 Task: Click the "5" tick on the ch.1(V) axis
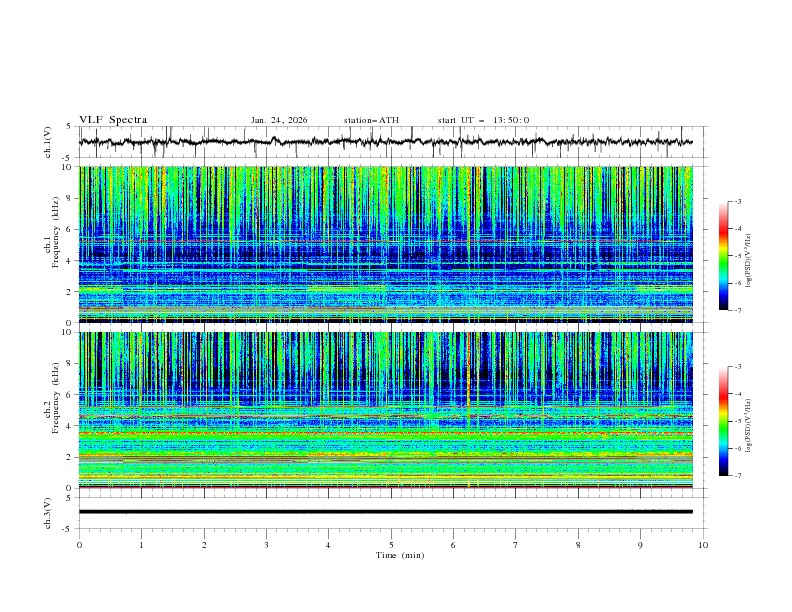(x=70, y=127)
